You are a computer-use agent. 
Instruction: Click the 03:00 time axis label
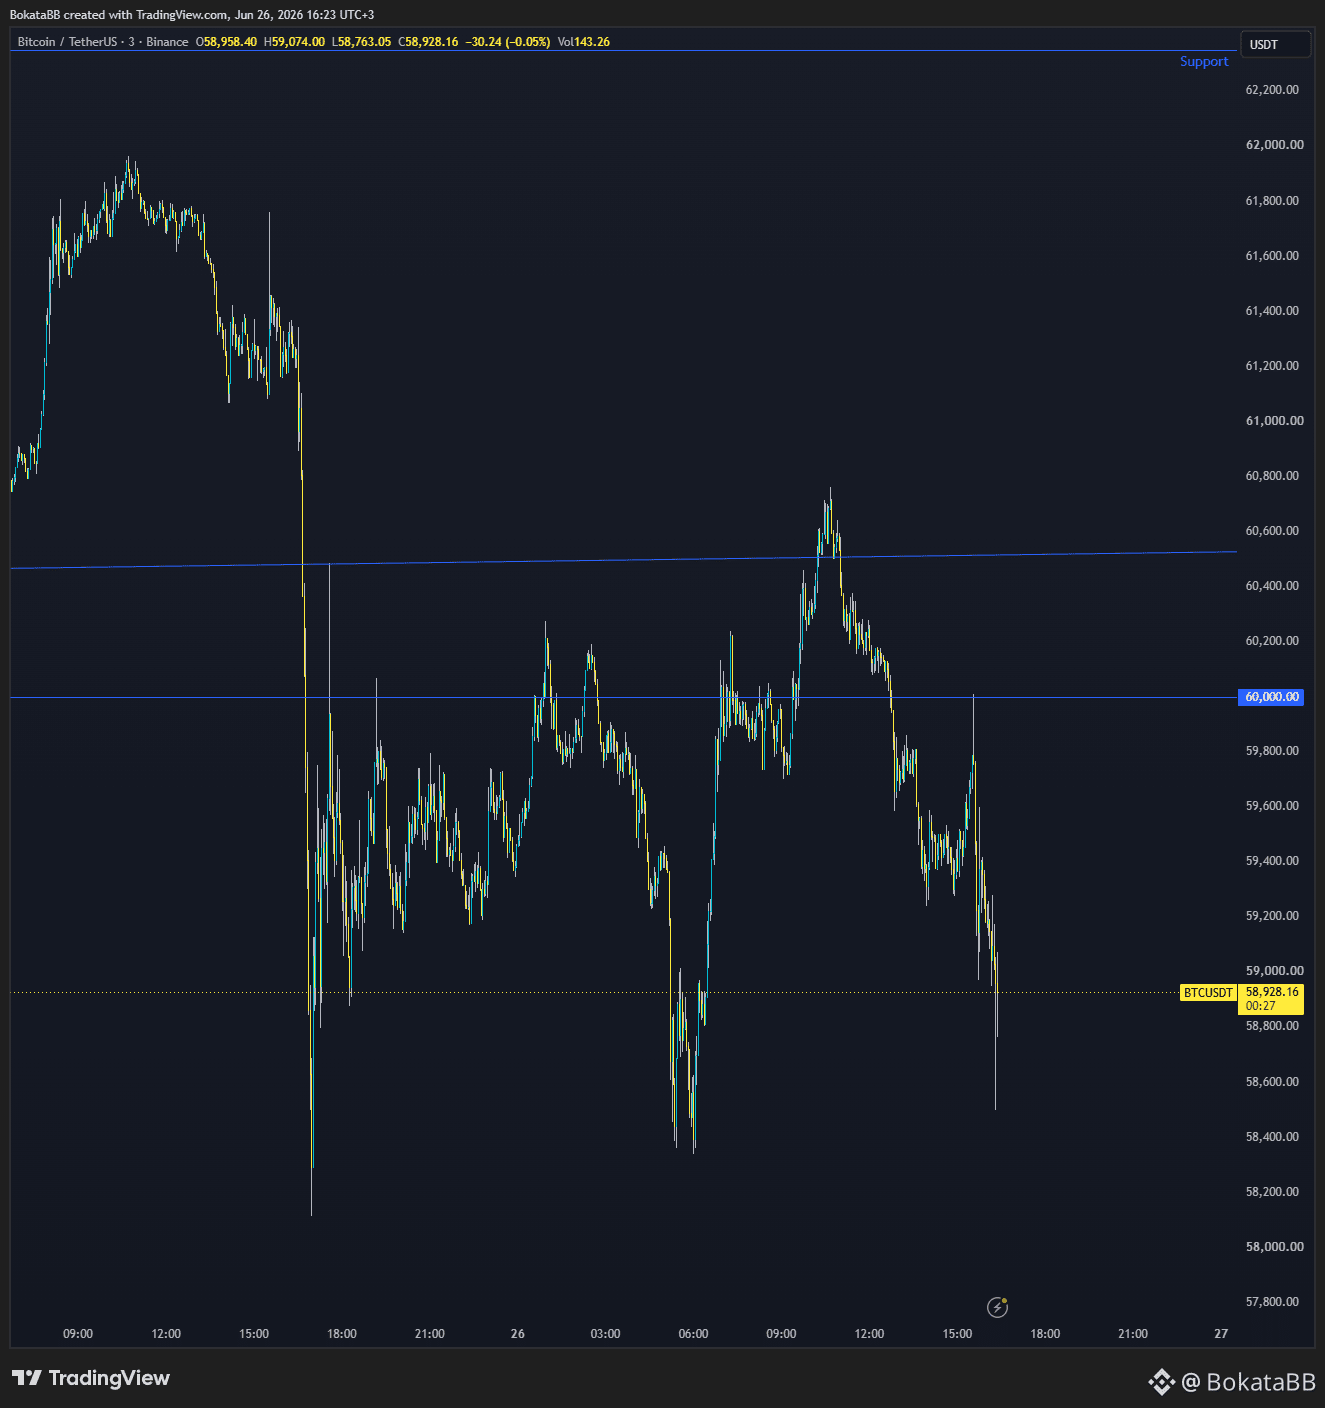click(x=605, y=1334)
